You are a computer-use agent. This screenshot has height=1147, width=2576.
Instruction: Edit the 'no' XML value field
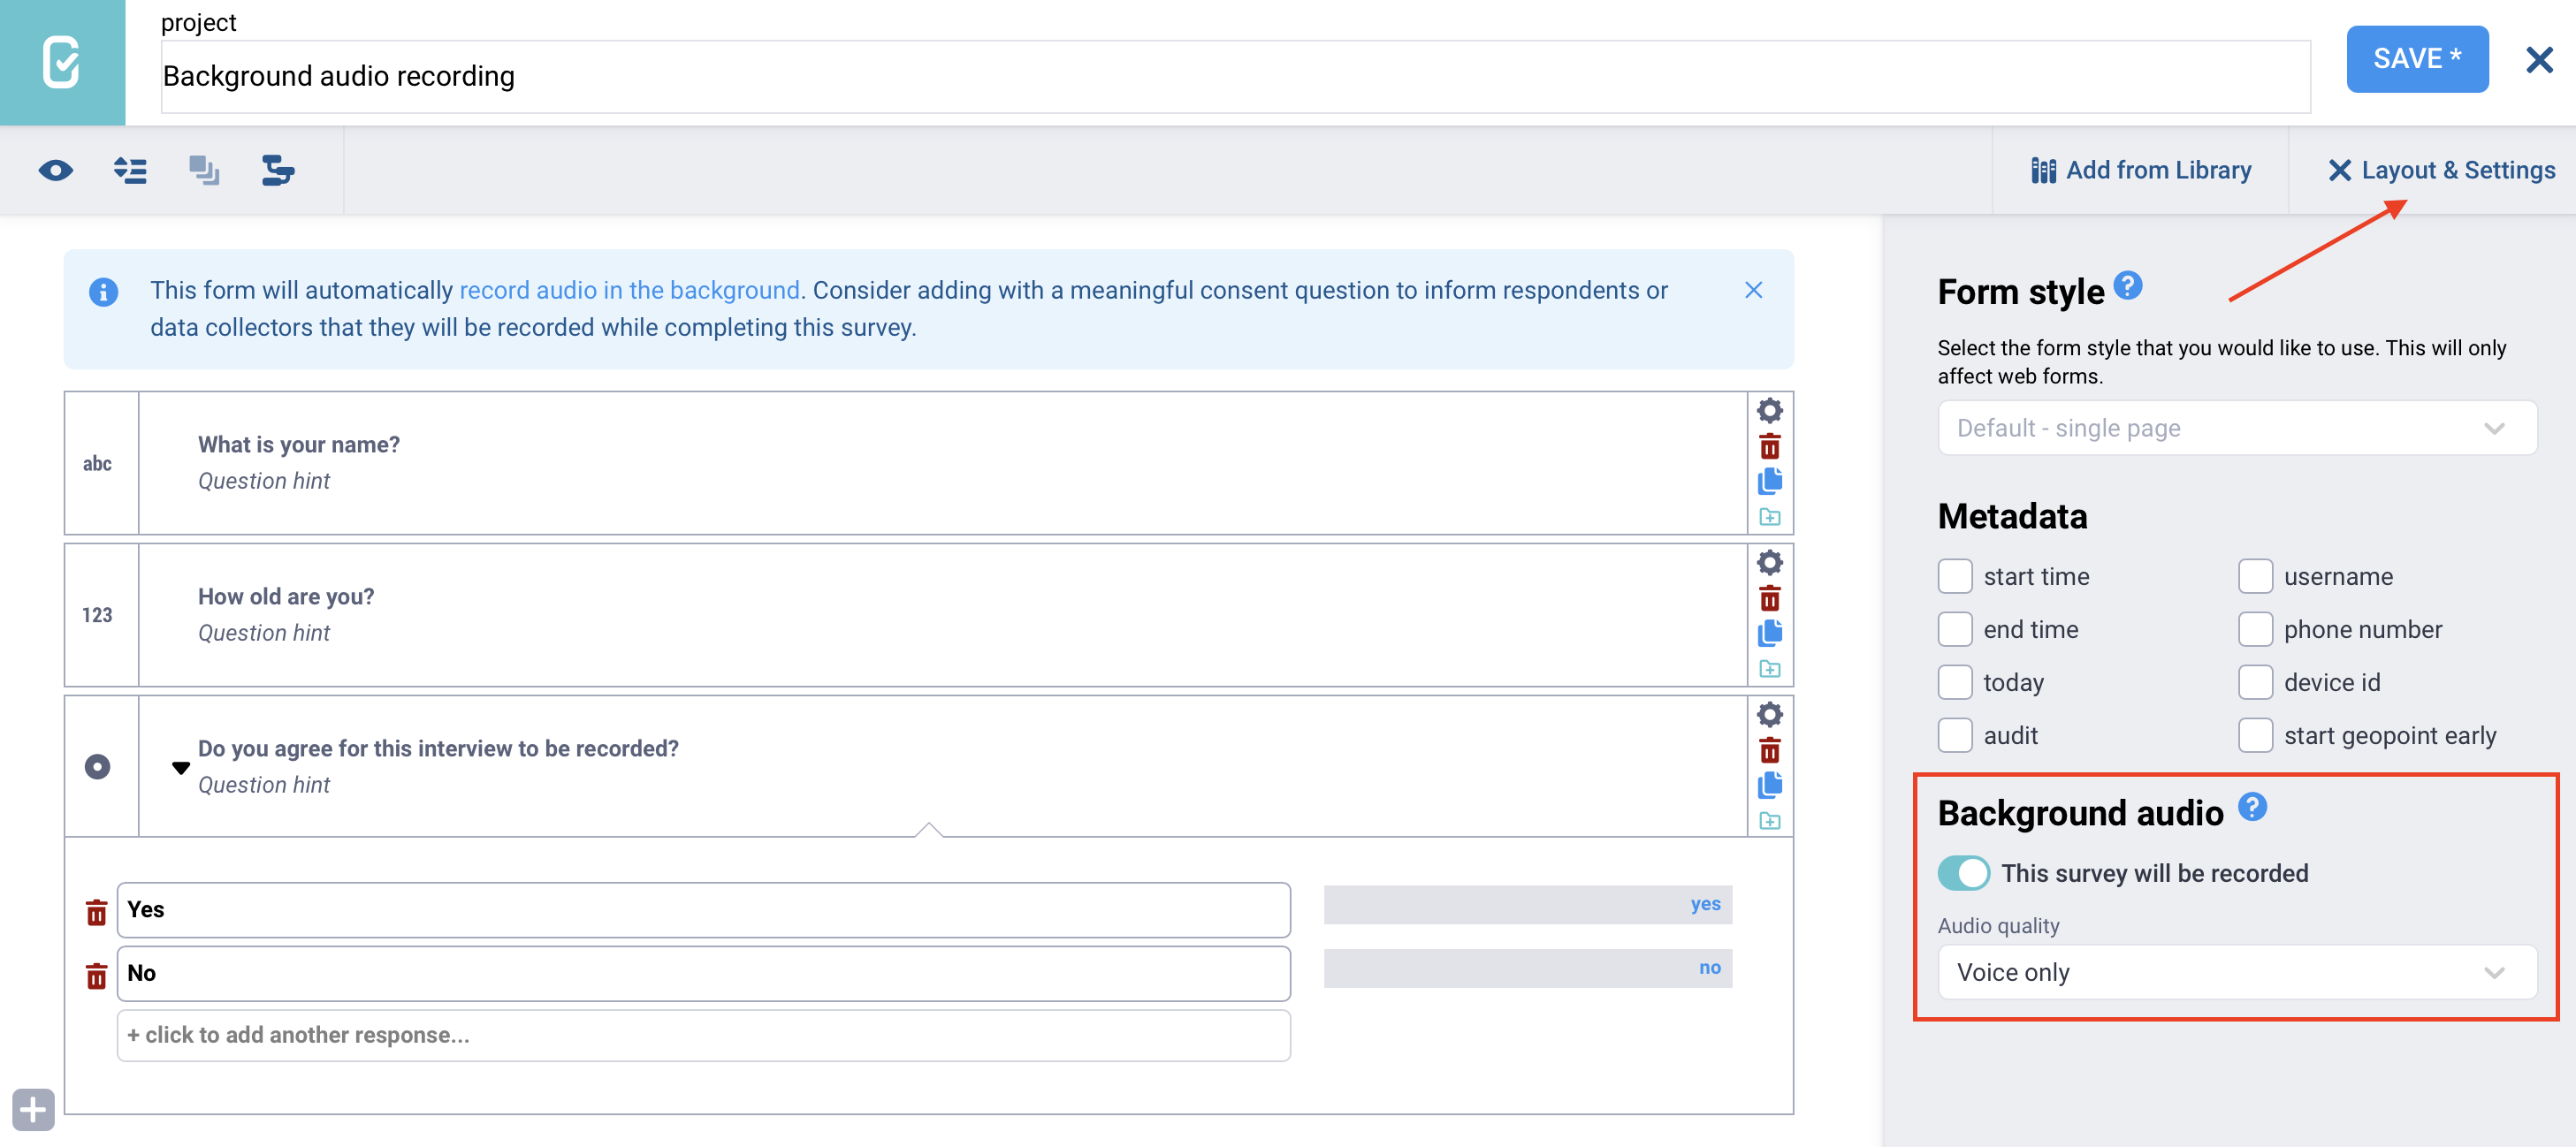click(x=1527, y=968)
